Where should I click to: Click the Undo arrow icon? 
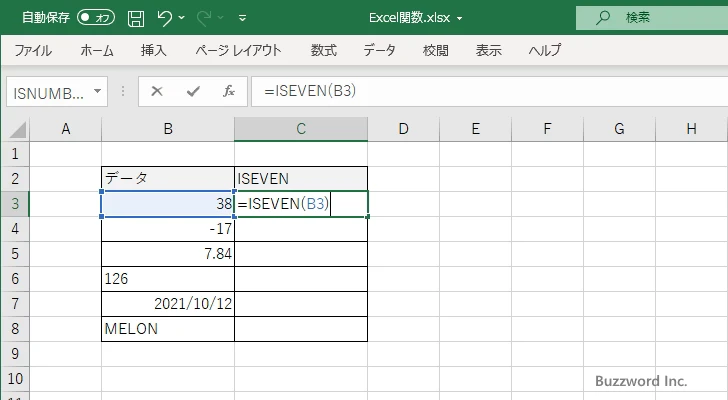[164, 18]
